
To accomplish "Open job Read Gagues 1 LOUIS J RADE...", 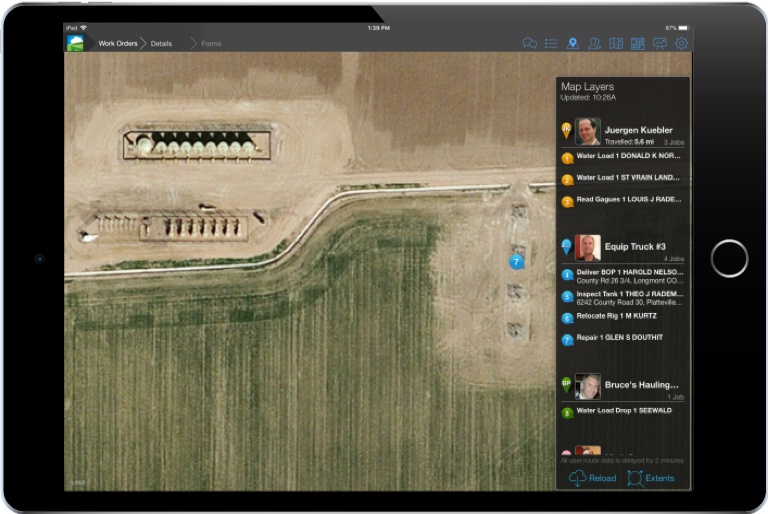I will click(629, 199).
